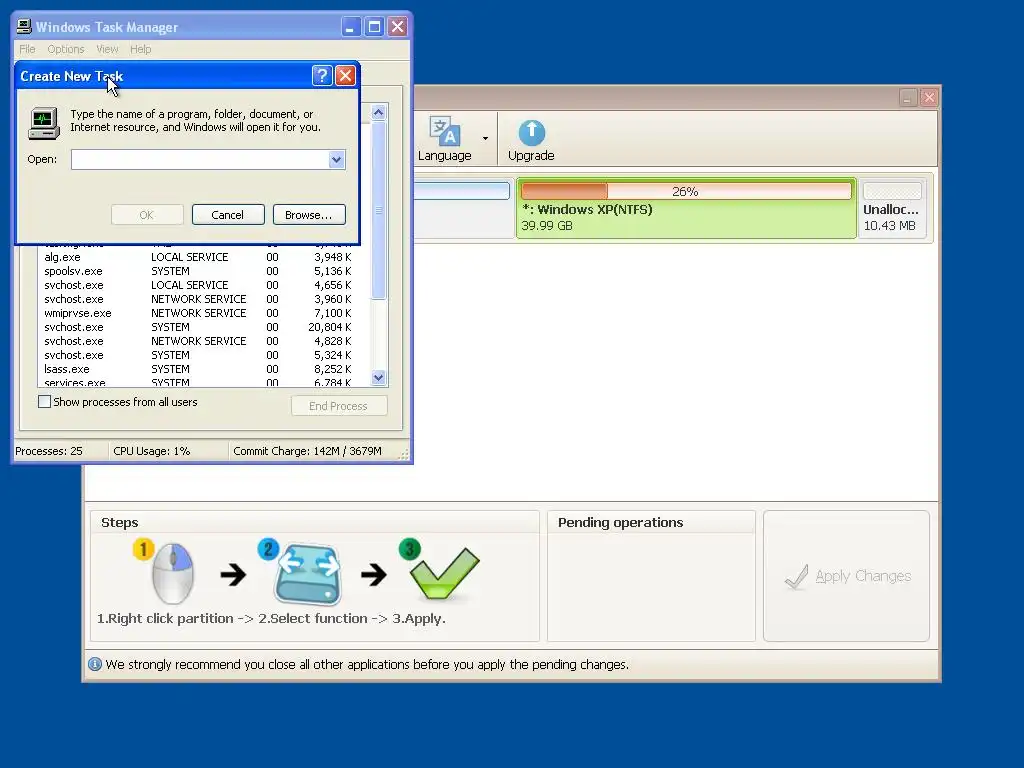Focus the Open text input field
Image resolution: width=1024 pixels, height=768 pixels.
[200, 159]
